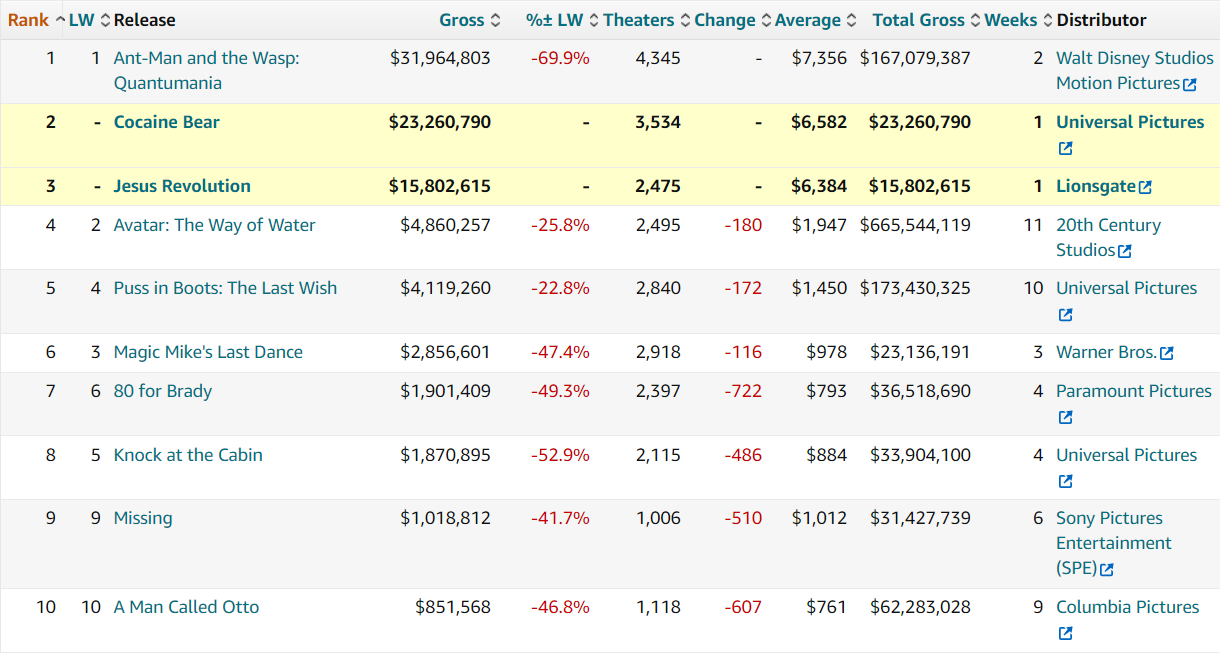Open Sony Pictures Entertainment distributor link
The image size is (1220, 653).
click(1114, 543)
